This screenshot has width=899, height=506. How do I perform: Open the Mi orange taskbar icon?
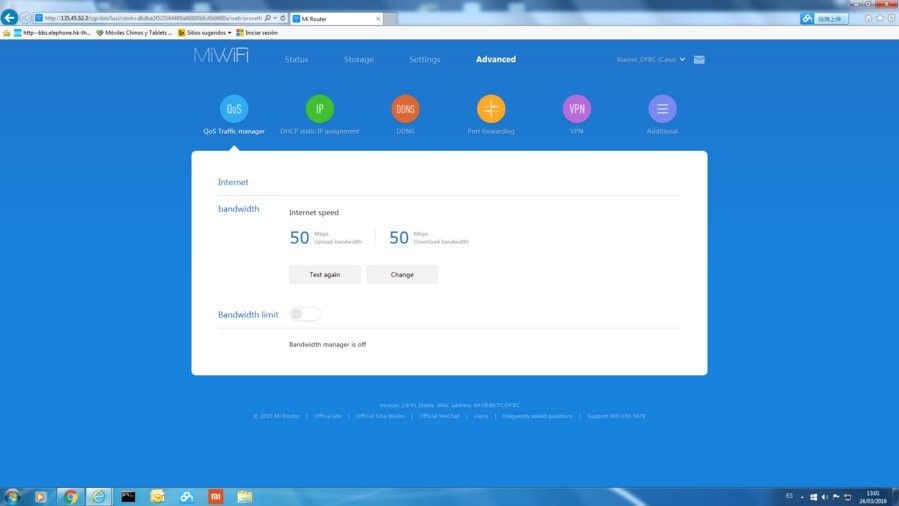tap(216, 496)
